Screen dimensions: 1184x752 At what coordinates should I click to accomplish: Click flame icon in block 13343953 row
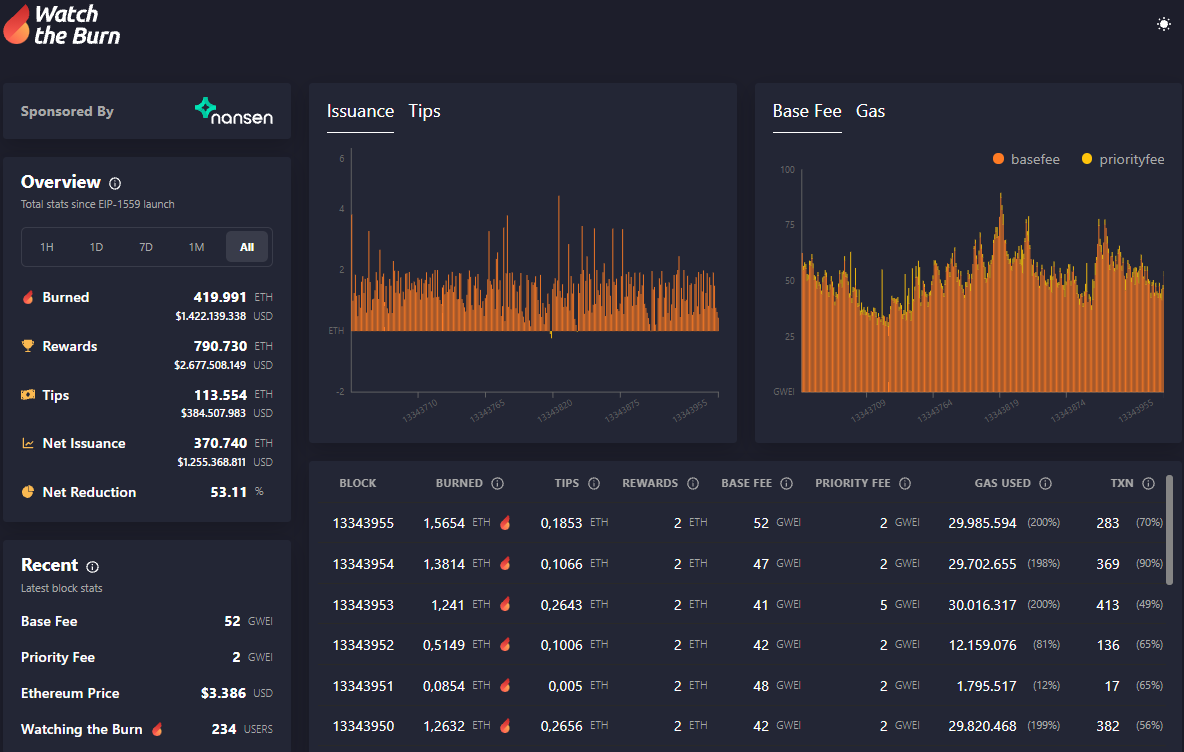(505, 604)
